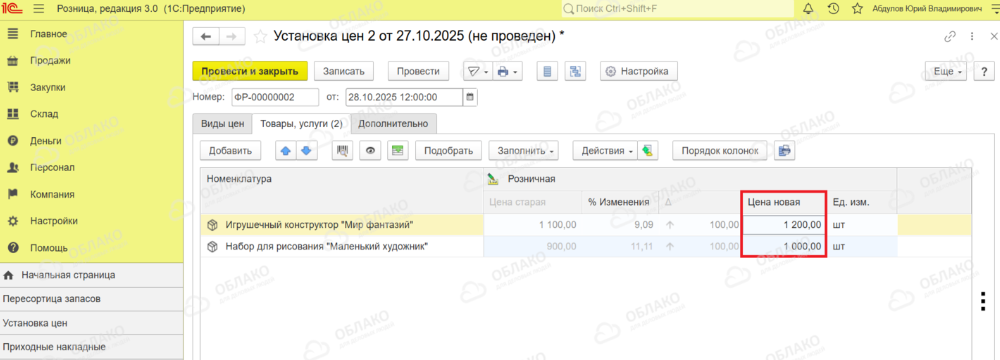This screenshot has width=1000, height=360.
Task: Open notifications bell icon
Action: click(x=808, y=9)
